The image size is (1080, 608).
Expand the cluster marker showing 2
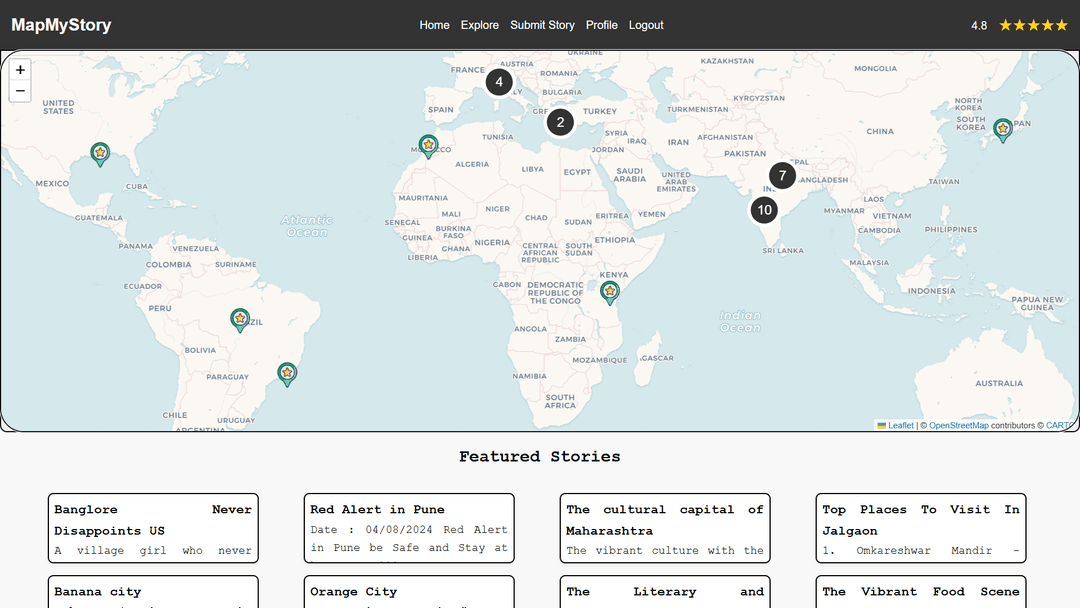click(560, 123)
